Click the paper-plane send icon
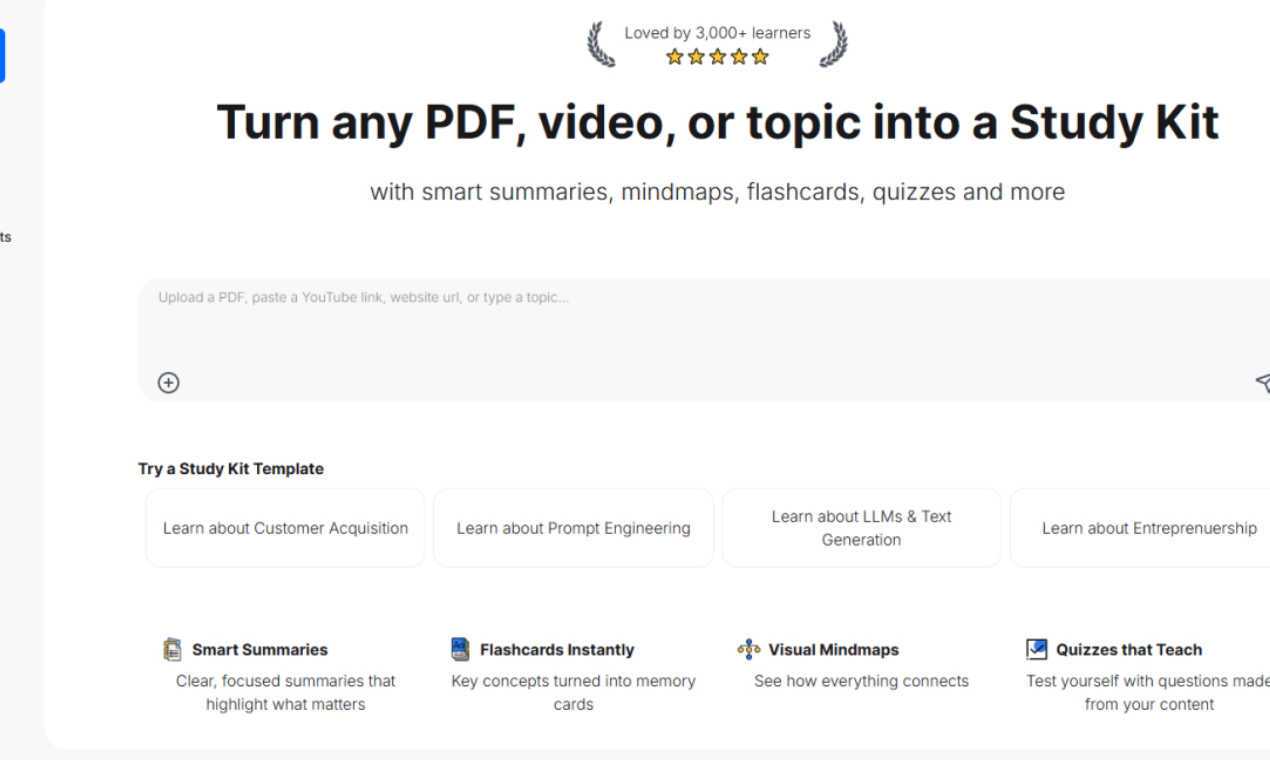 tap(1263, 383)
